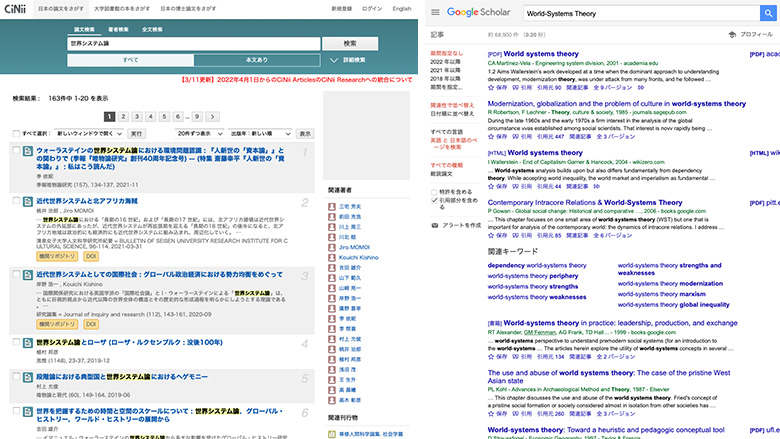Go to CiNii results page 9

tap(197, 117)
